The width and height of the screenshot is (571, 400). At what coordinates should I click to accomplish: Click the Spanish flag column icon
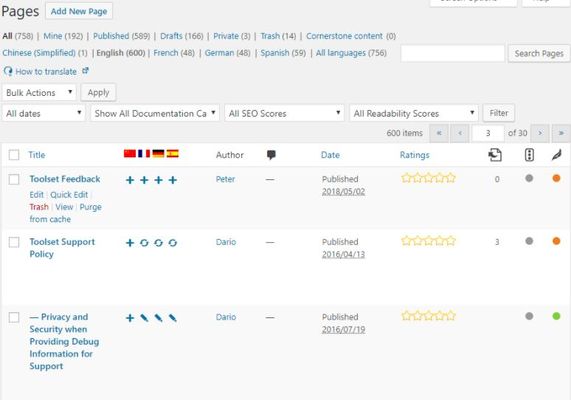pyautogui.click(x=173, y=154)
